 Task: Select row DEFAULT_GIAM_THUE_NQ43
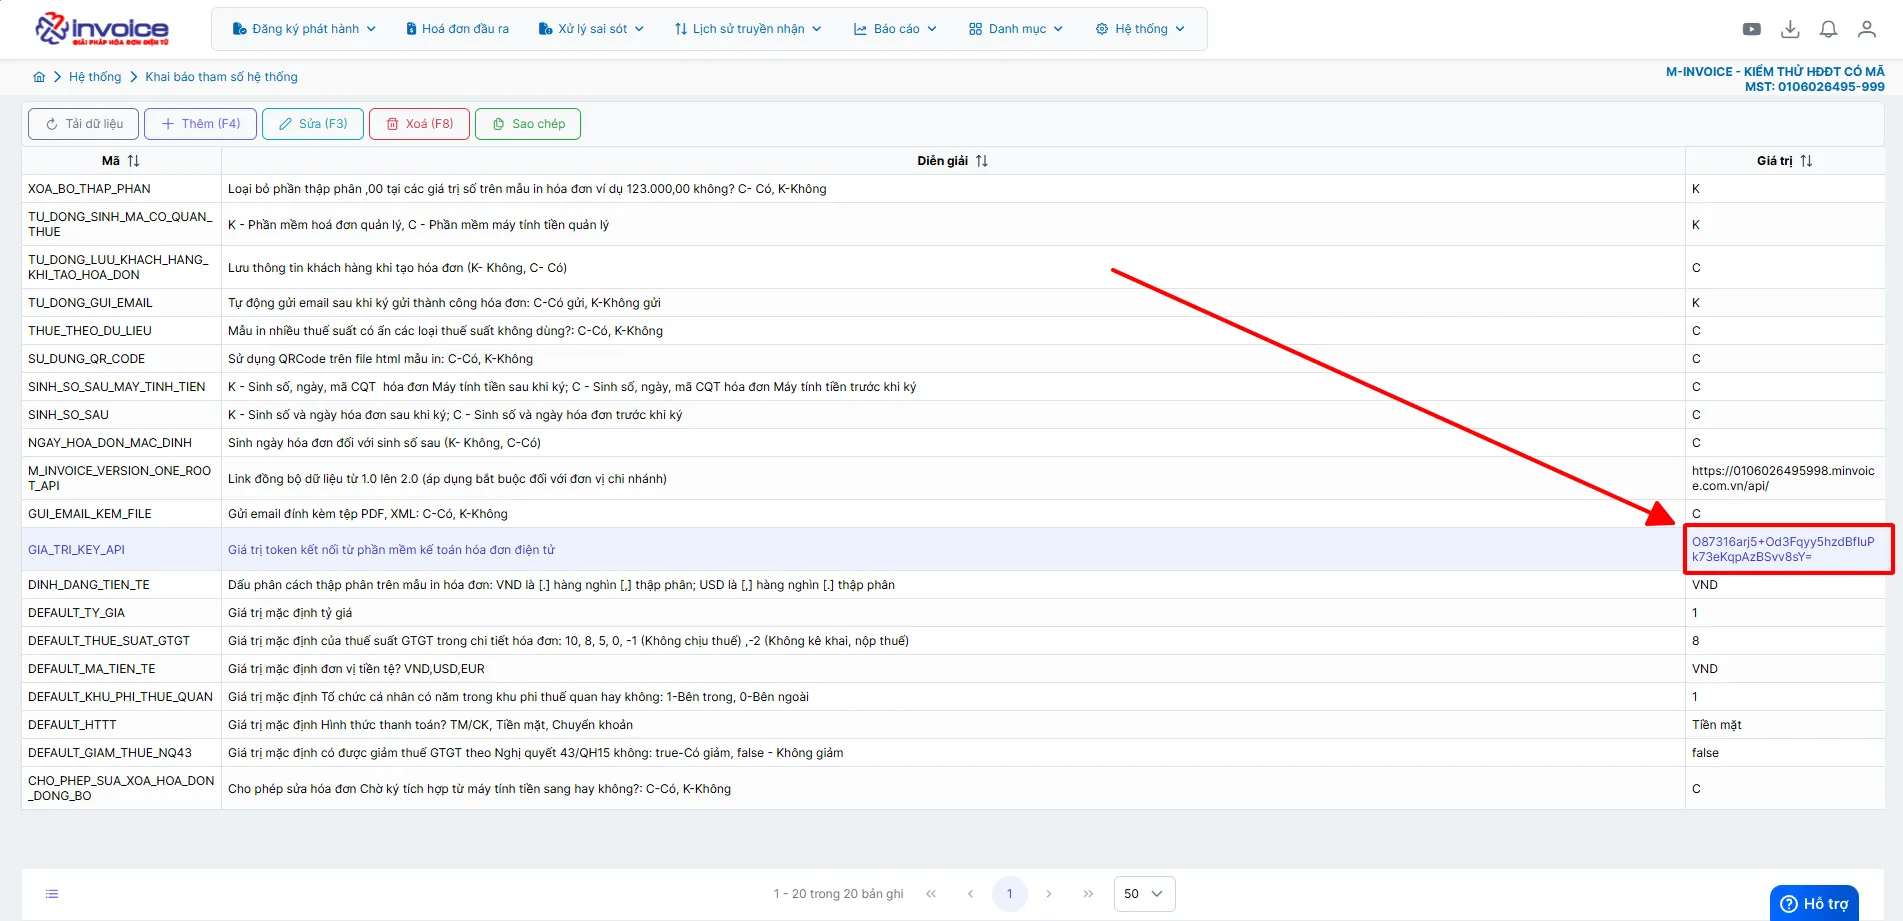[x=953, y=753]
